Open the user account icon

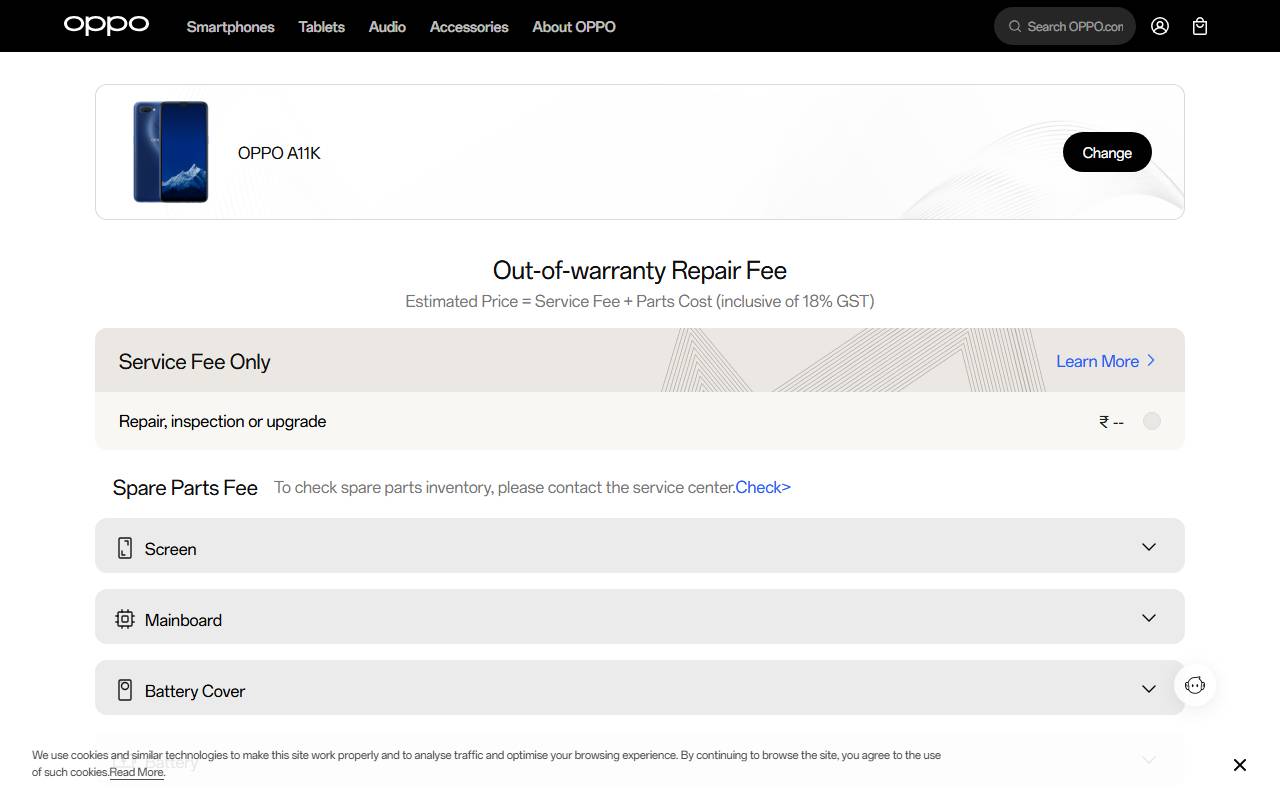point(1160,26)
